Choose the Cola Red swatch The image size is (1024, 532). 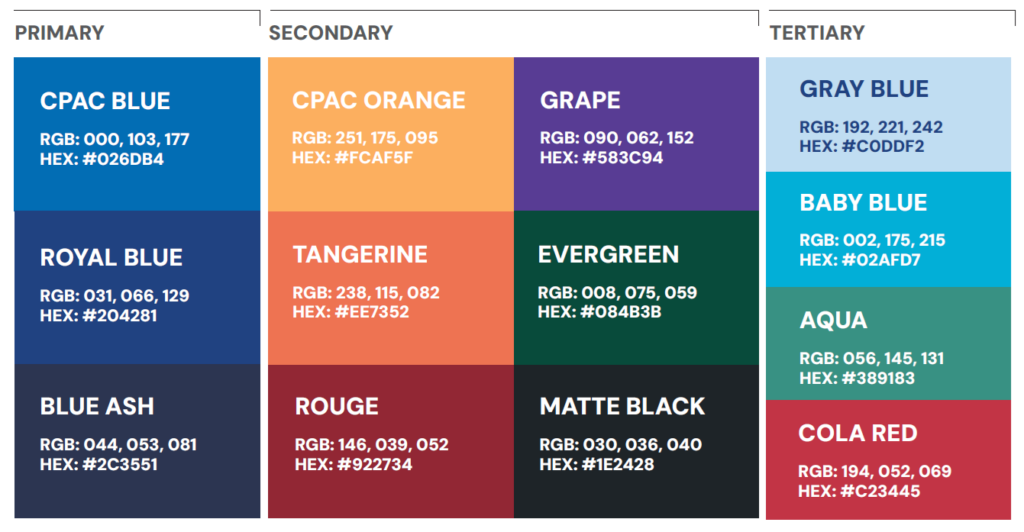(888, 460)
